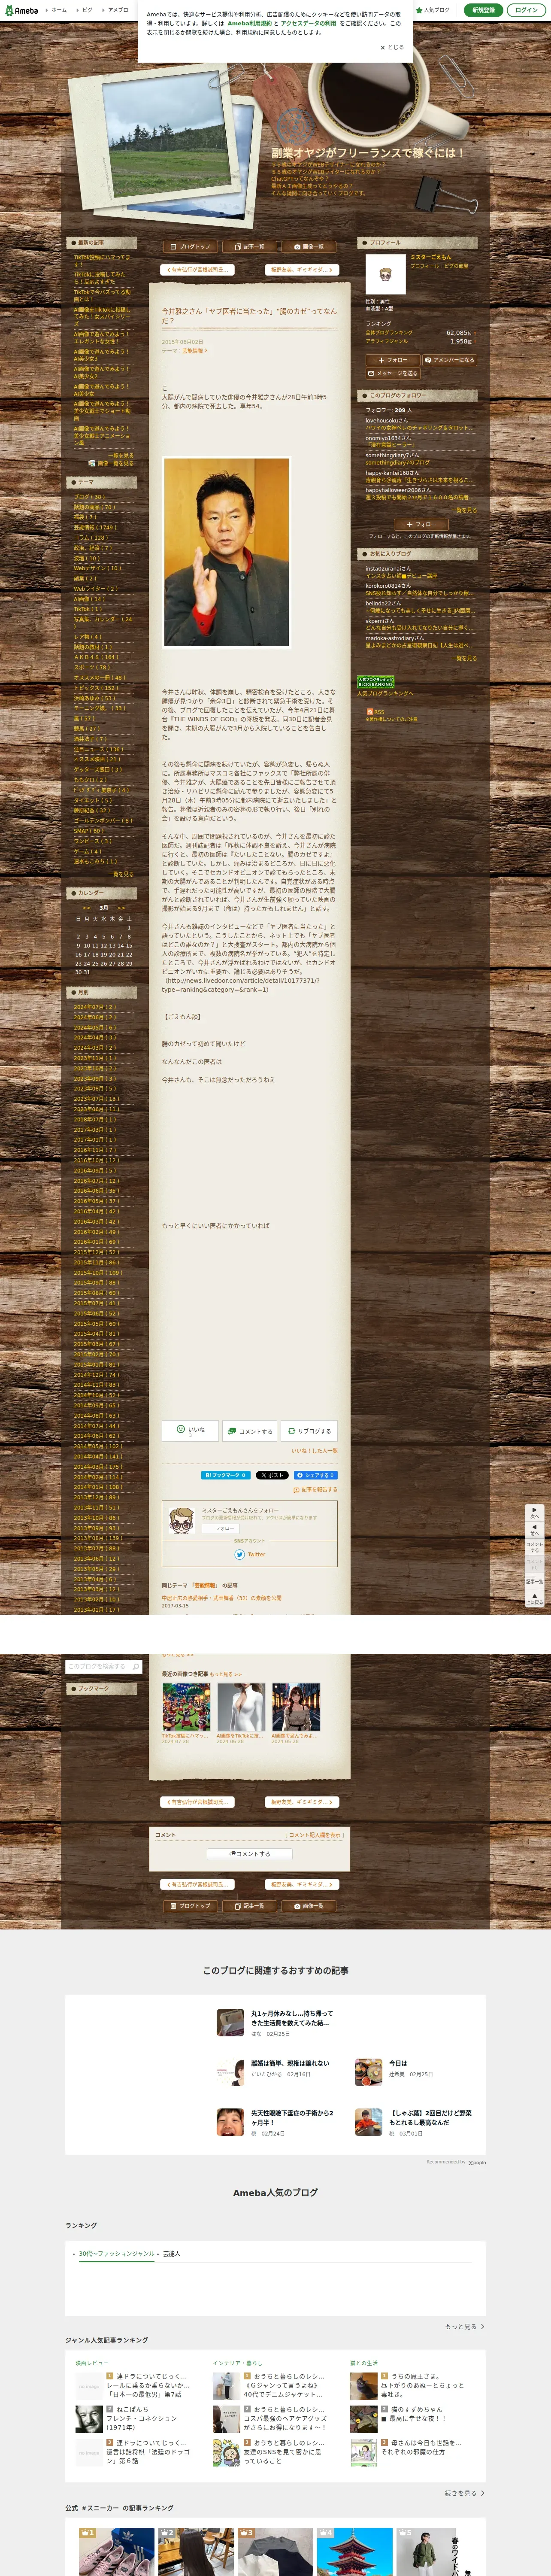The height and width of the screenshot is (2576, 551).
Task: Click 記事を報告する flag link
Action: pyautogui.click(x=315, y=1490)
